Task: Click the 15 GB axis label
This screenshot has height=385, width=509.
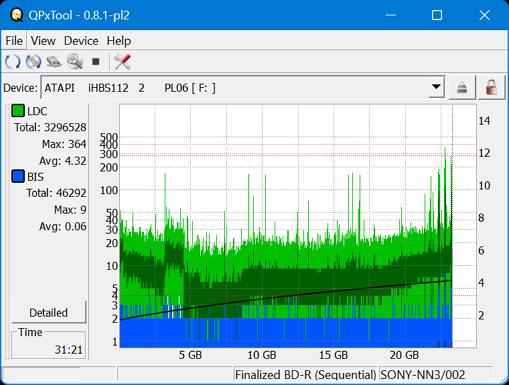Action: tap(333, 355)
